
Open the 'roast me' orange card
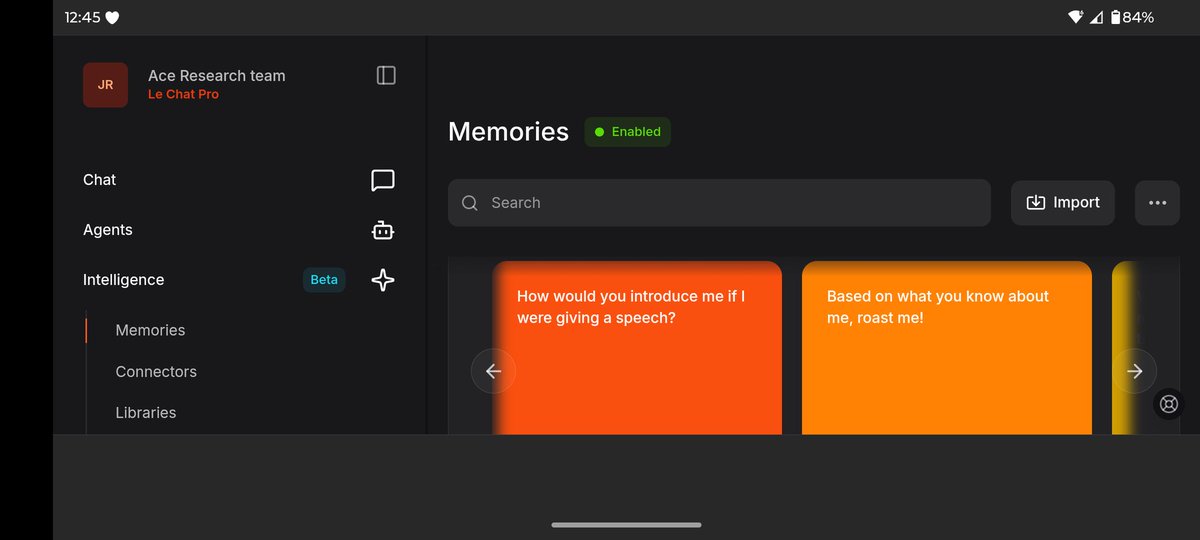click(947, 348)
